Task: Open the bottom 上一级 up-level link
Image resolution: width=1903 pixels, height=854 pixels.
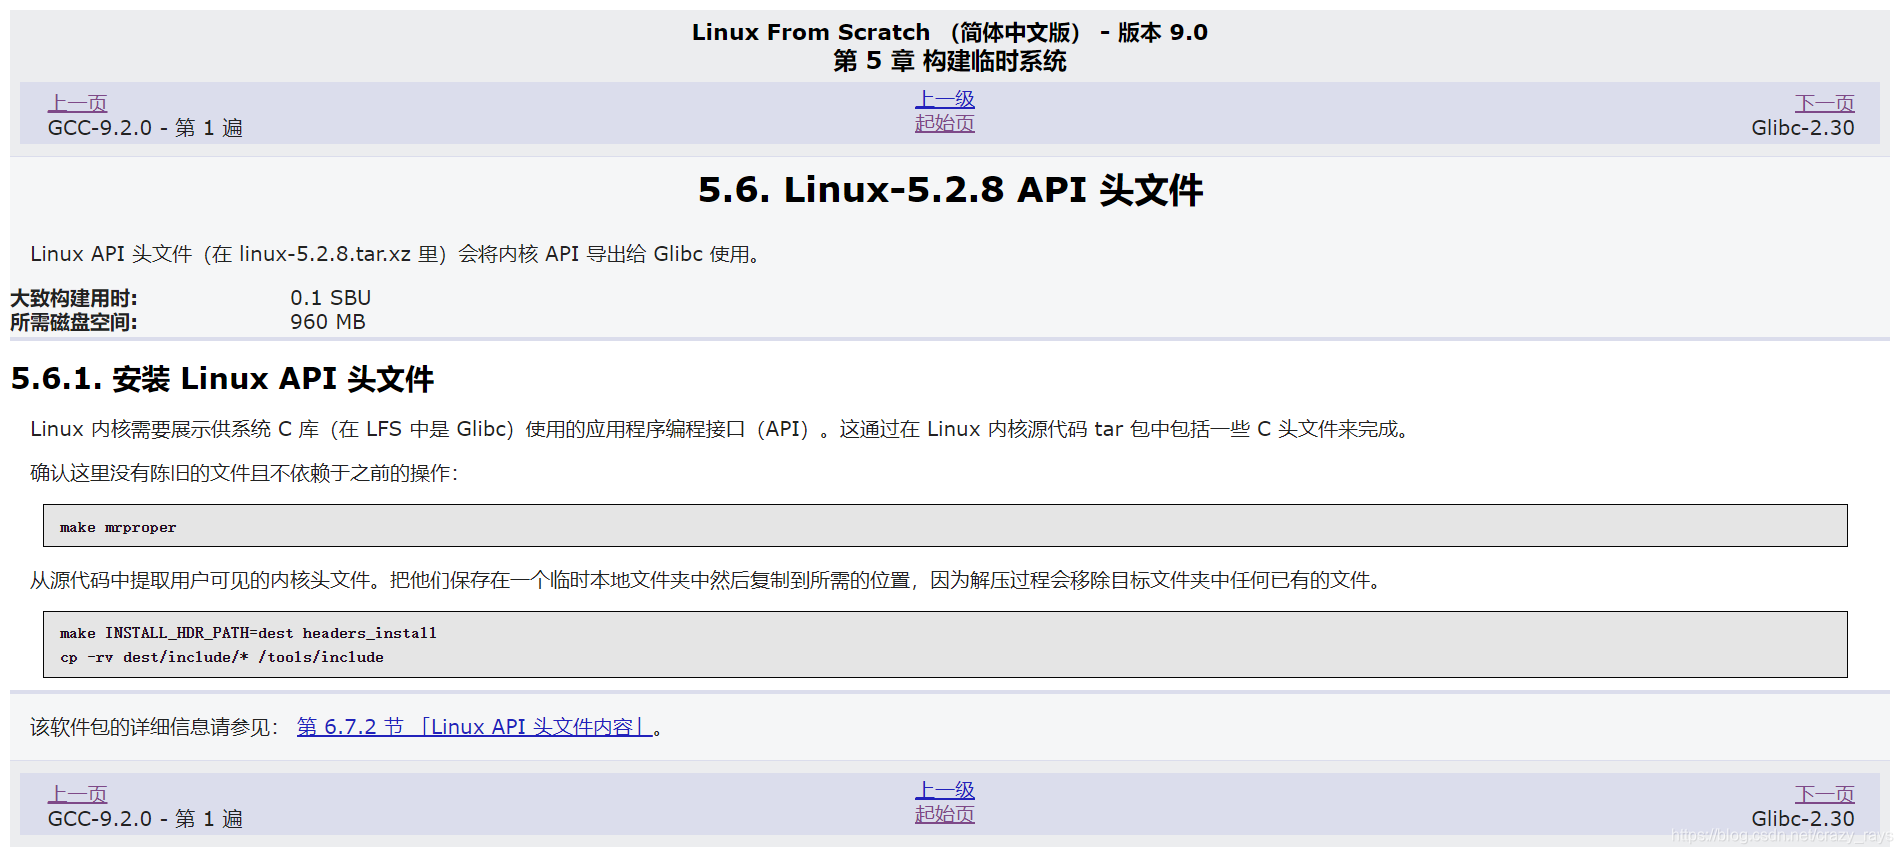Action: (944, 790)
